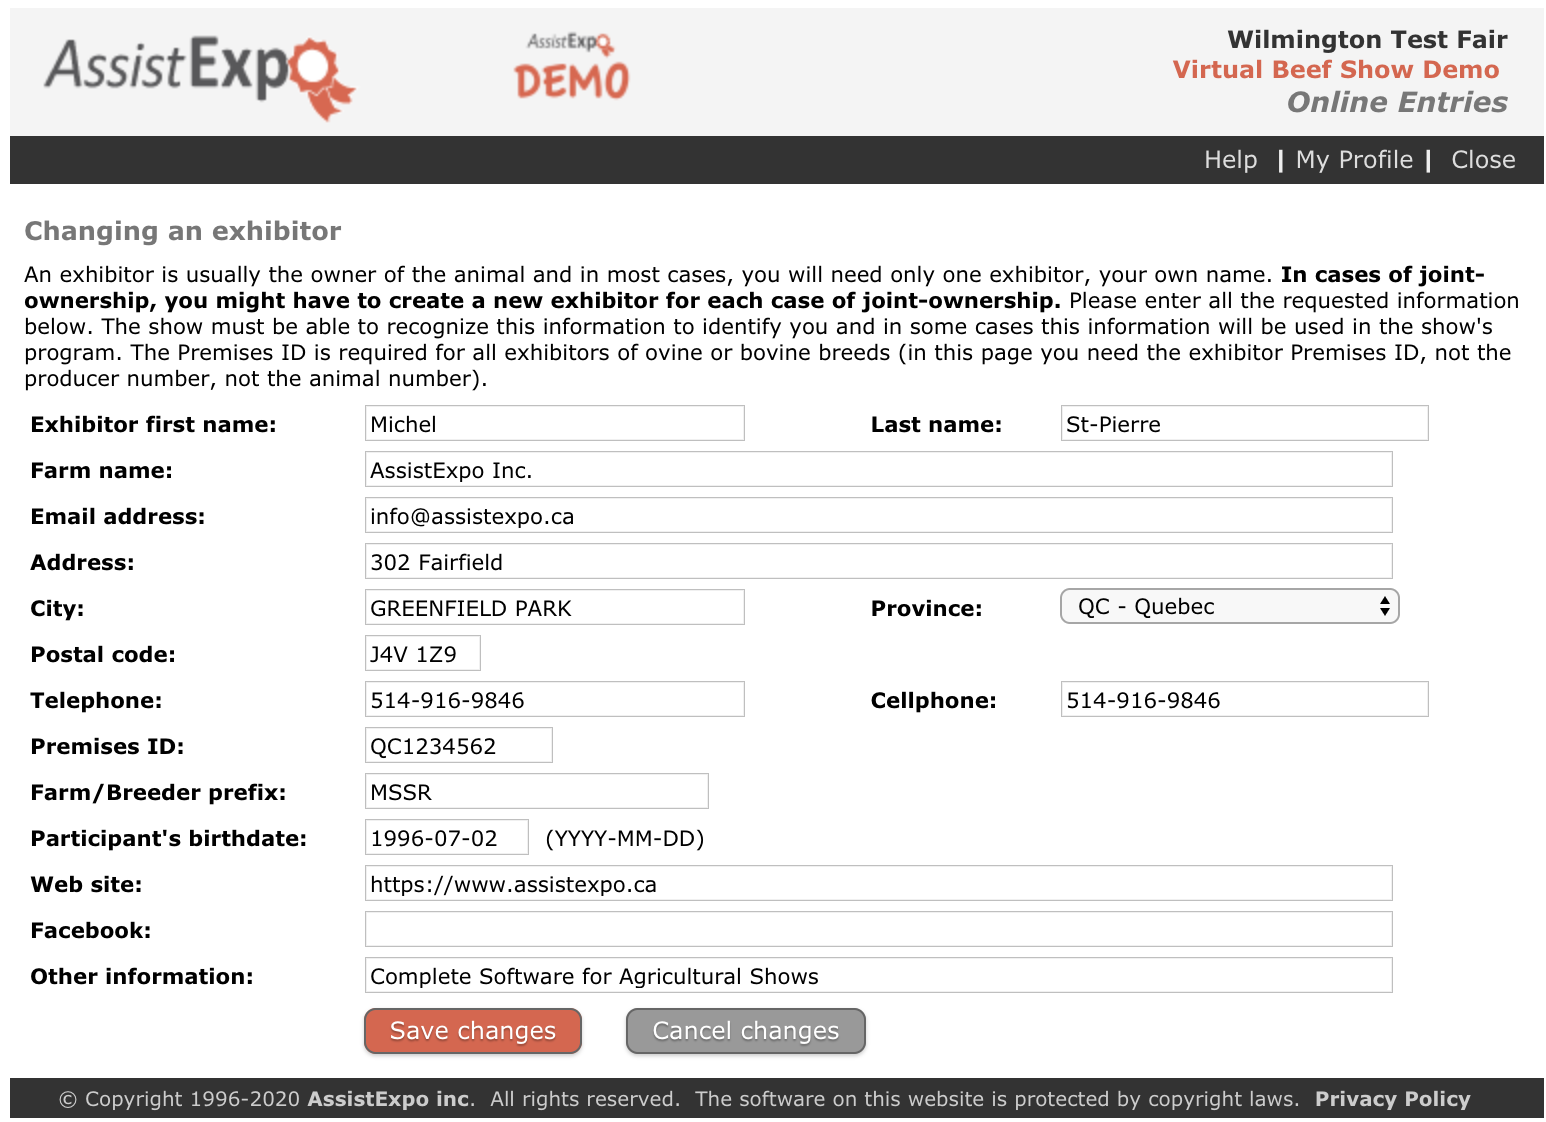
Task: Focus the City input with GREENFIELD PARK
Action: pyautogui.click(x=554, y=608)
